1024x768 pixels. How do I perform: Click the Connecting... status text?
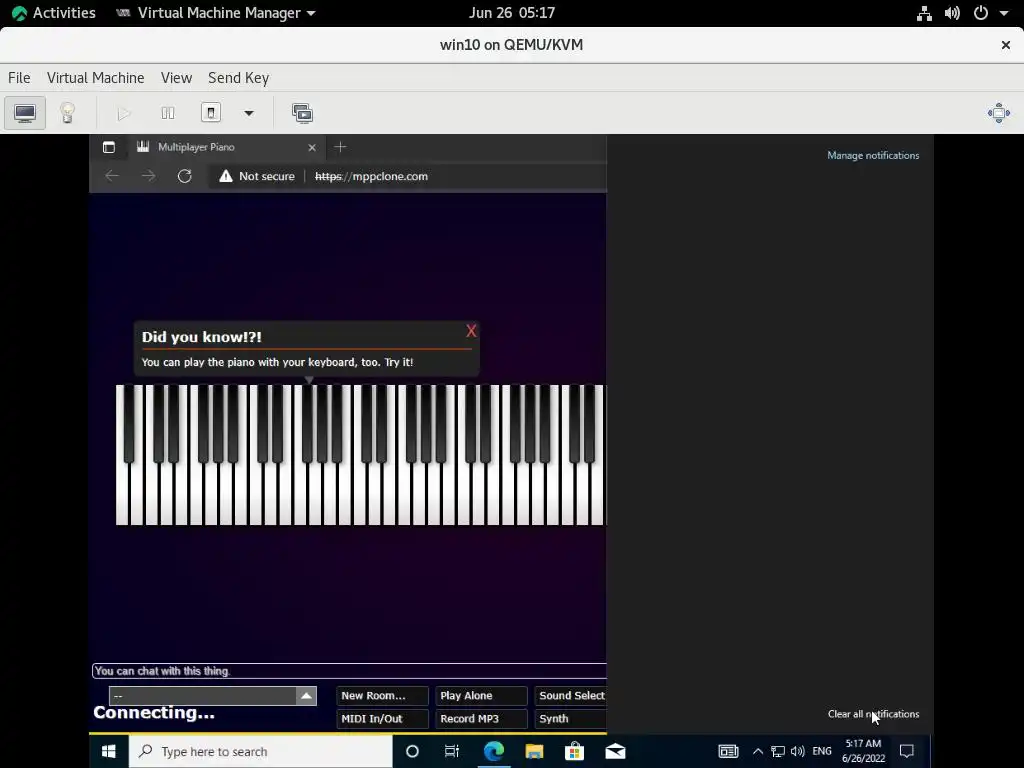(x=154, y=712)
